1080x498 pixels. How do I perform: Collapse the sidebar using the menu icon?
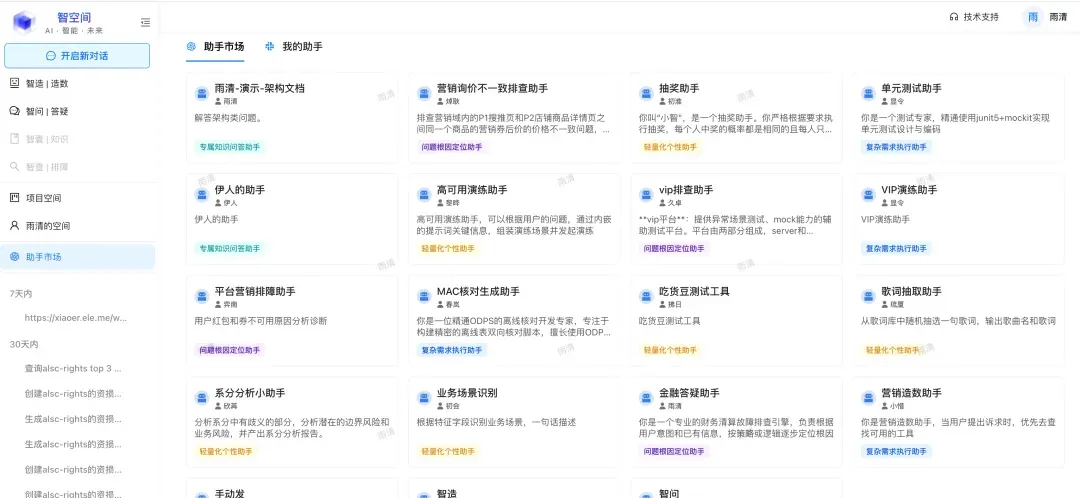[x=145, y=22]
